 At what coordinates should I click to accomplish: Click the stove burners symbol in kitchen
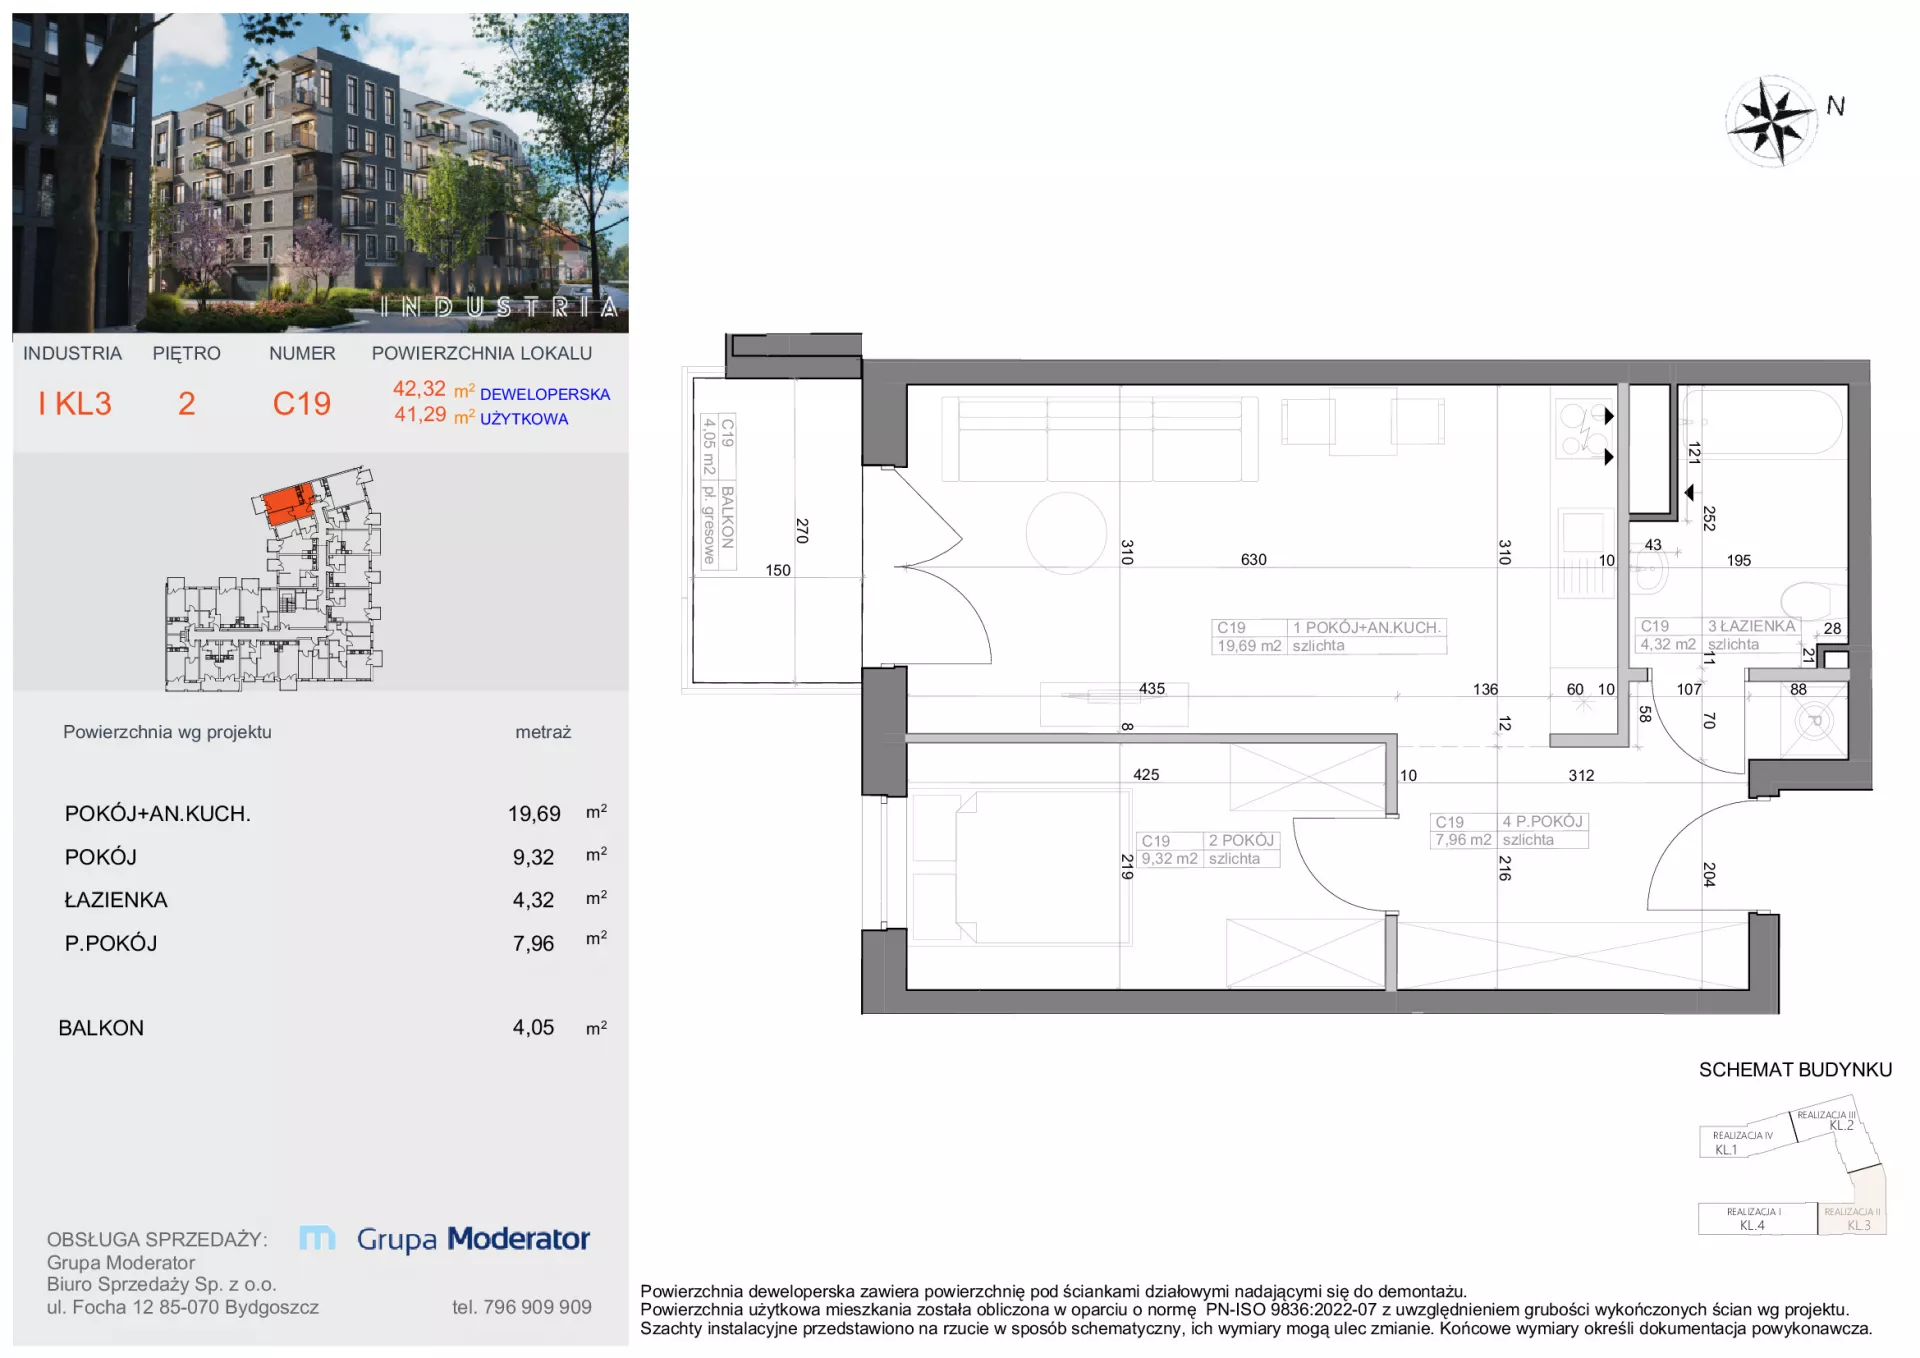(1583, 428)
